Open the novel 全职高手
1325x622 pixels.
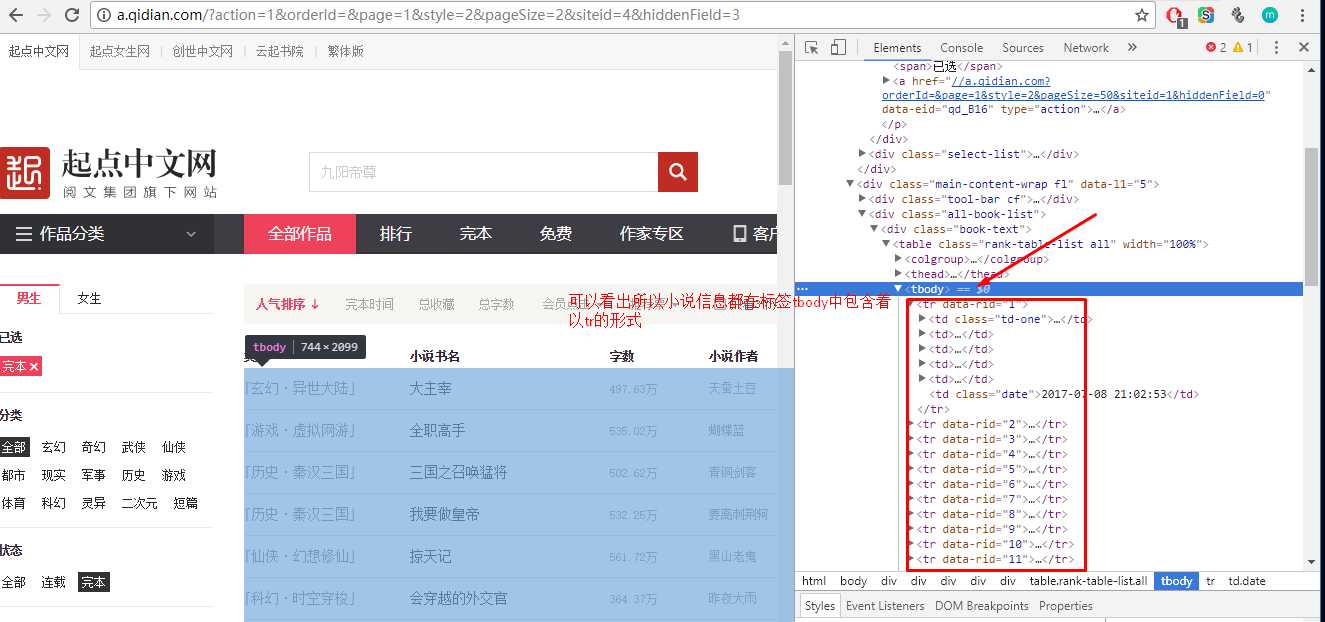click(x=437, y=430)
